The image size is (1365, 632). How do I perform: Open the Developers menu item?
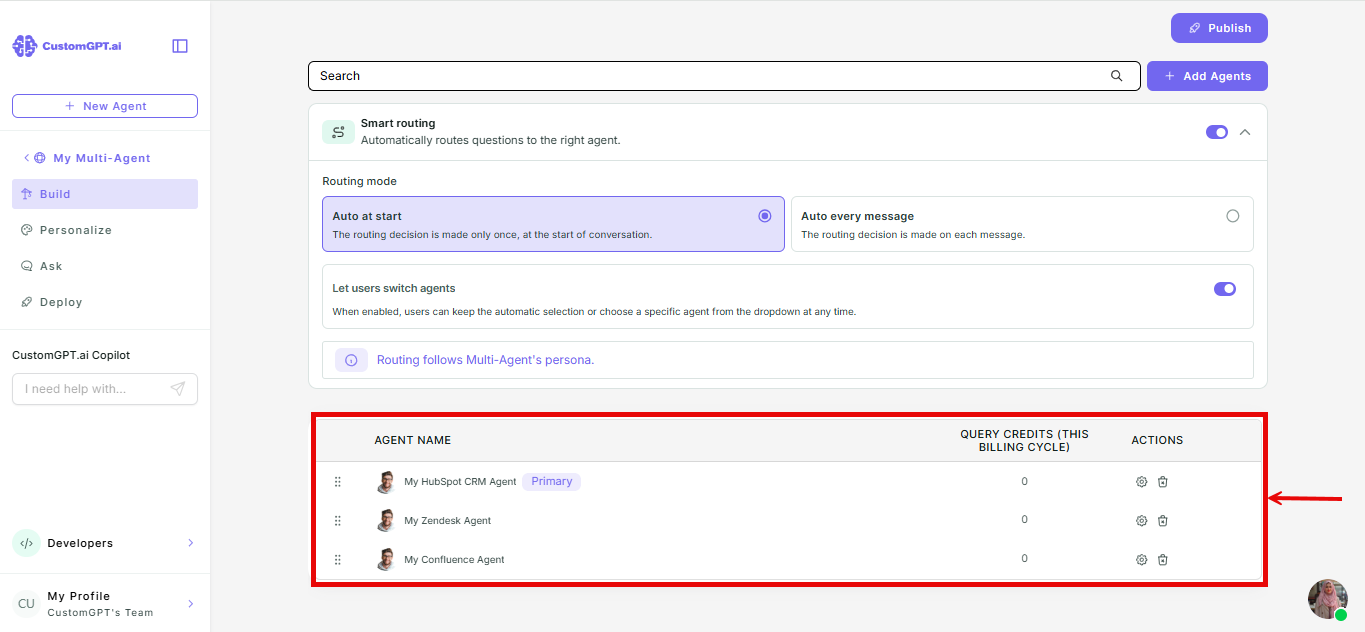[x=105, y=543]
